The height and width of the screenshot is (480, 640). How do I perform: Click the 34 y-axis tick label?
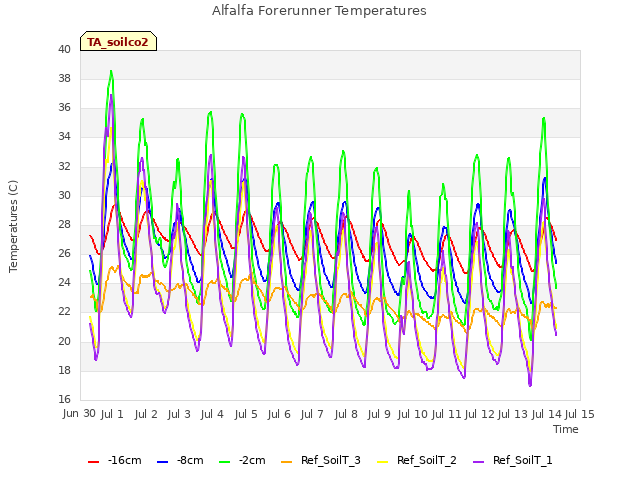coord(64,137)
